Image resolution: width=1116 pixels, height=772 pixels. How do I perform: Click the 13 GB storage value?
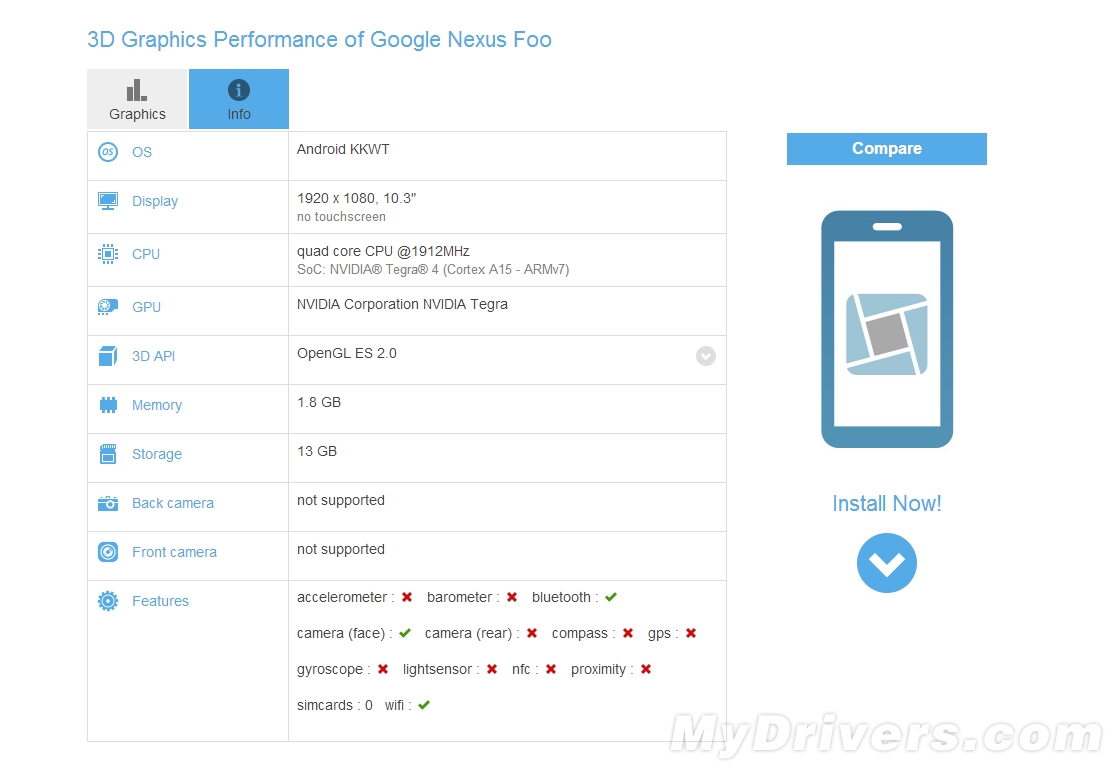click(317, 452)
